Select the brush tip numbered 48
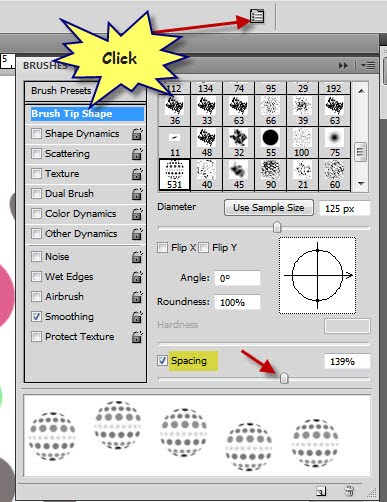The width and height of the screenshot is (387, 502). pyautogui.click(x=207, y=143)
